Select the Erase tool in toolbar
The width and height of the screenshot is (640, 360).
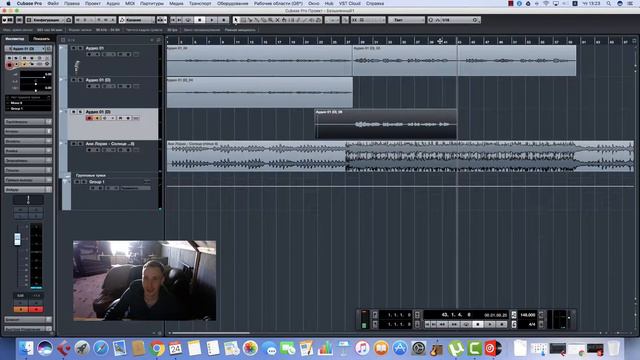click(264, 20)
